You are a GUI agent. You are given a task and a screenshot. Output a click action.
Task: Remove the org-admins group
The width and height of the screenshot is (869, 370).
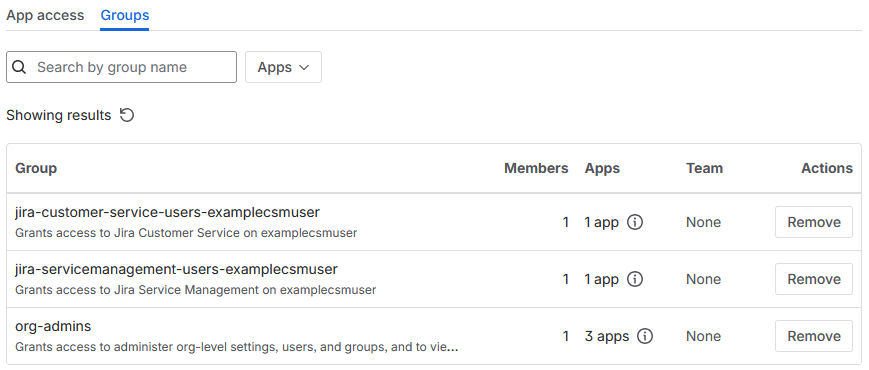[x=814, y=336]
